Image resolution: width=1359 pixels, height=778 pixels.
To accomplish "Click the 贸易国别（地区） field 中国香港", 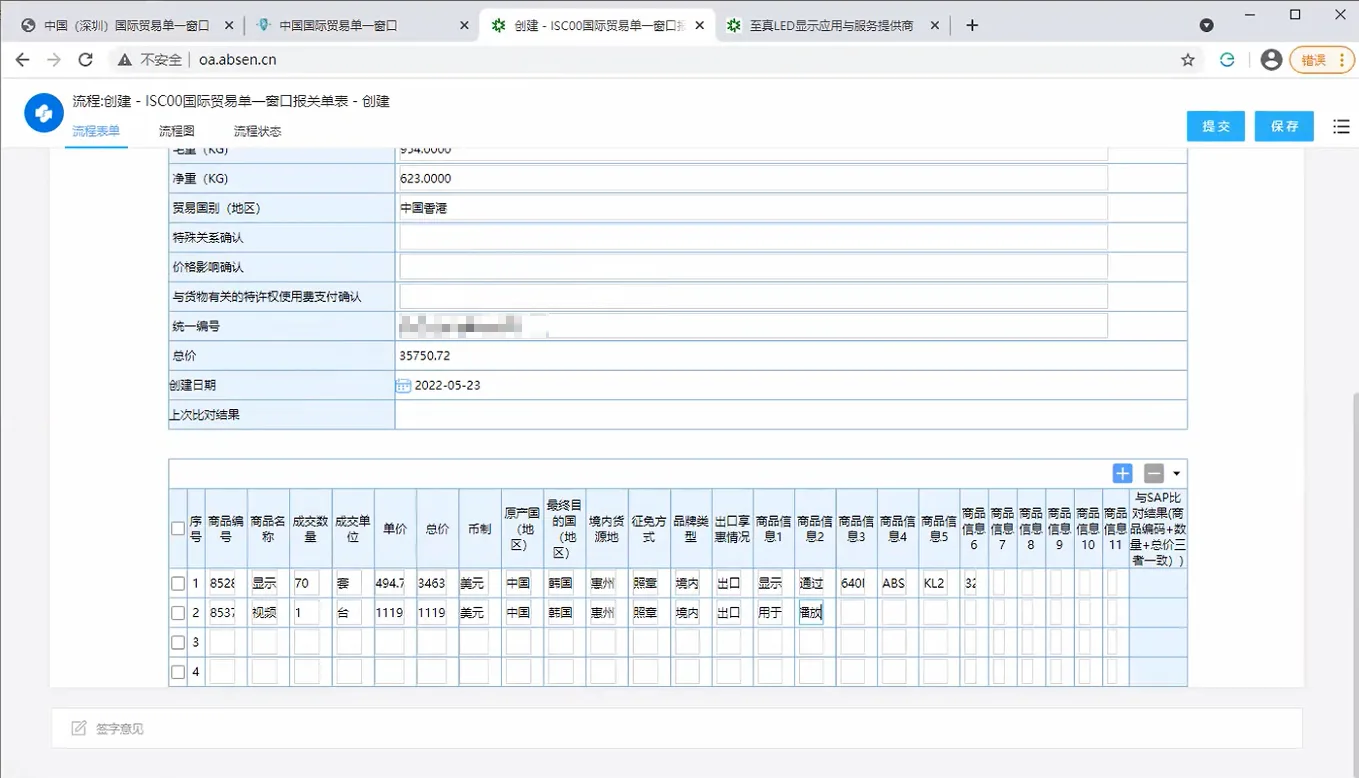I will coord(753,208).
